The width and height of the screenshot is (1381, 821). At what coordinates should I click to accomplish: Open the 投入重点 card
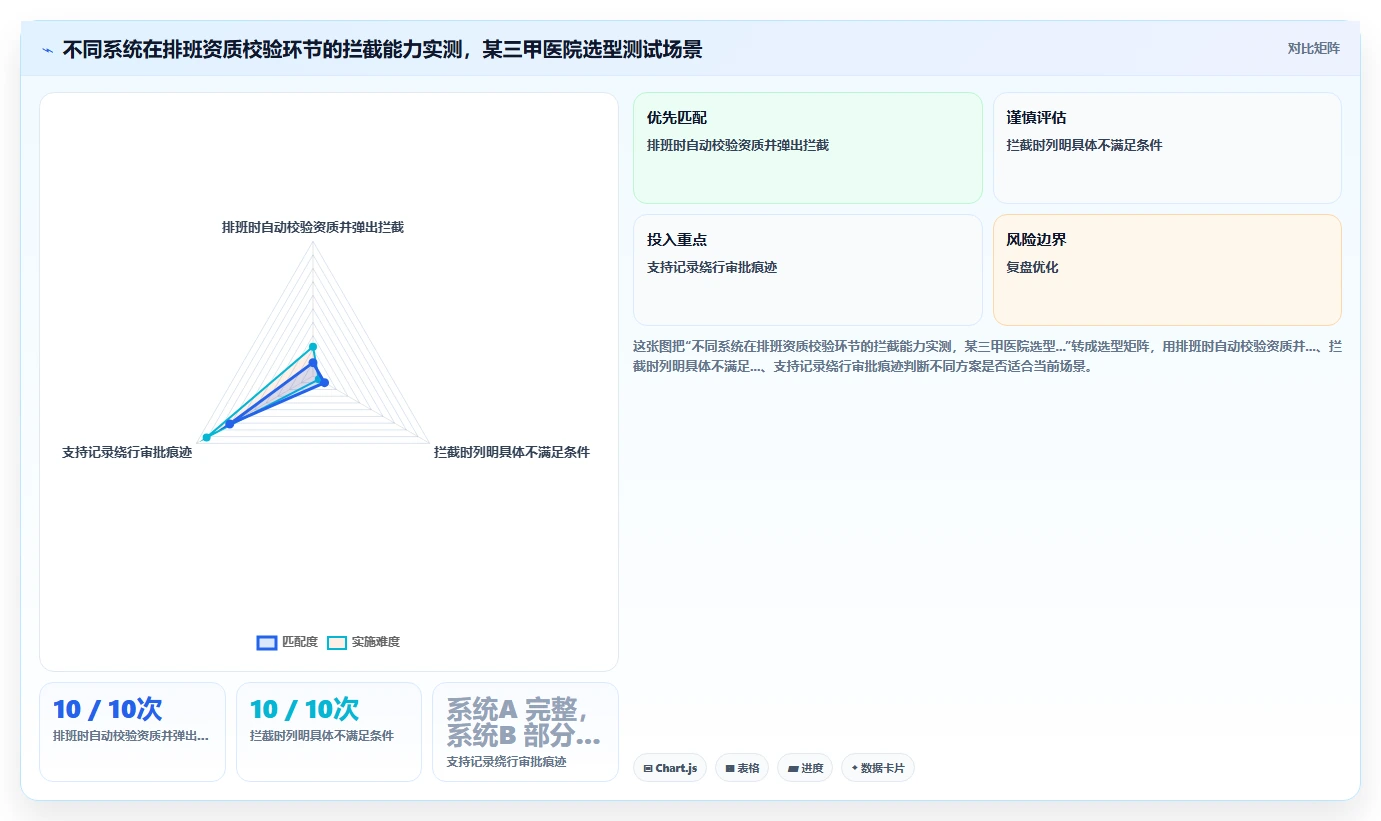808,270
